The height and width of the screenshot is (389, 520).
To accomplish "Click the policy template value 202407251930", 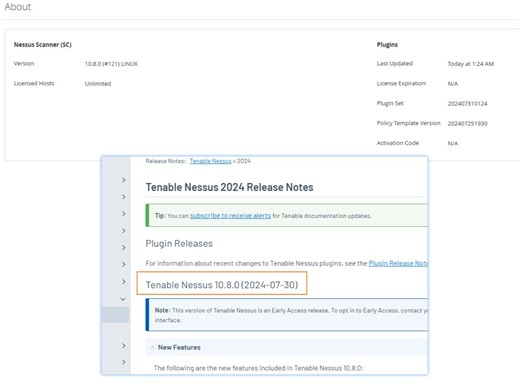I will 467,124.
